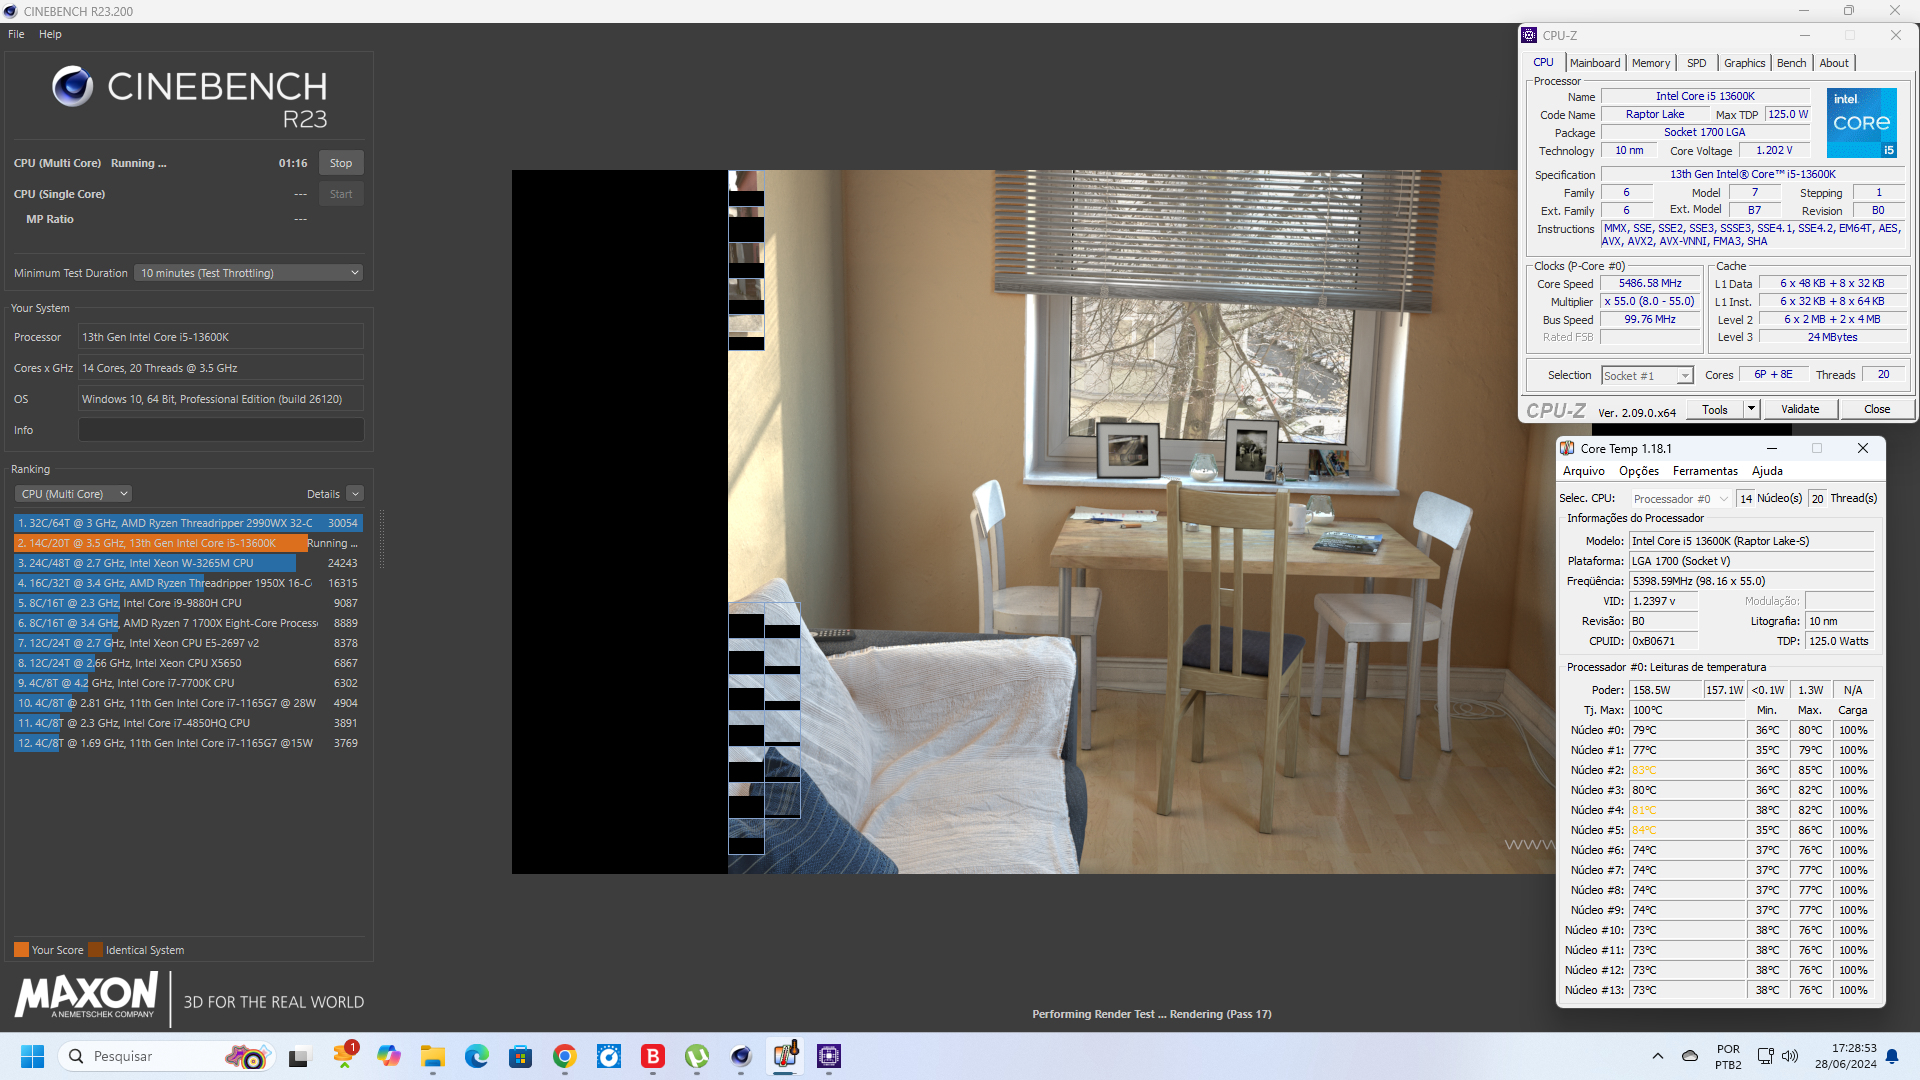Switch to the Graphics tab in CPU-Z

click(x=1745, y=63)
